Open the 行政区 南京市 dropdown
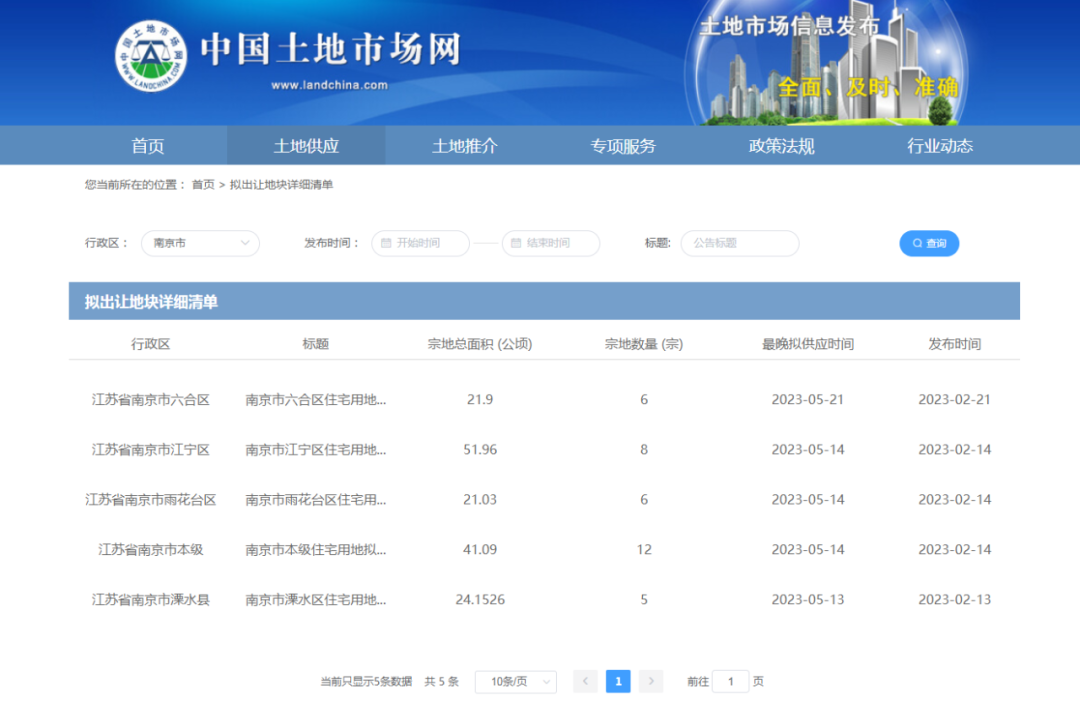Viewport: 1080px width, 712px height. pos(200,243)
